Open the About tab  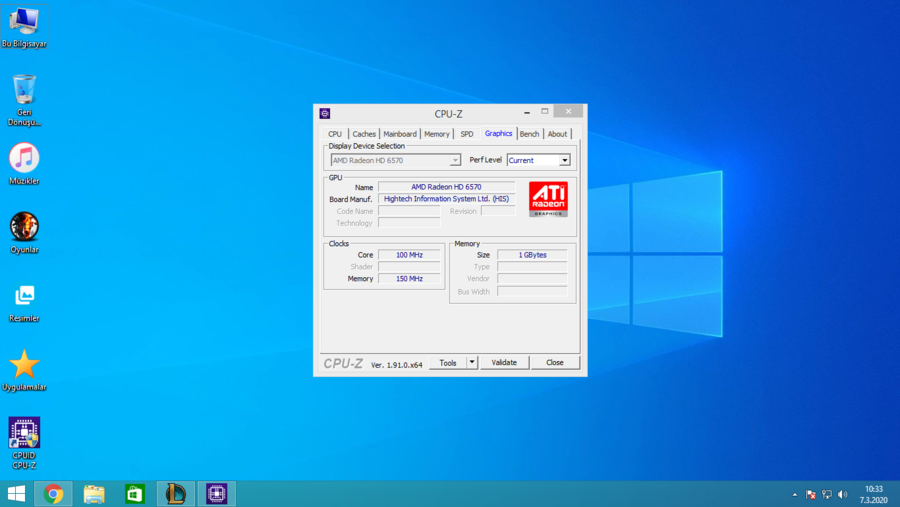coord(557,134)
